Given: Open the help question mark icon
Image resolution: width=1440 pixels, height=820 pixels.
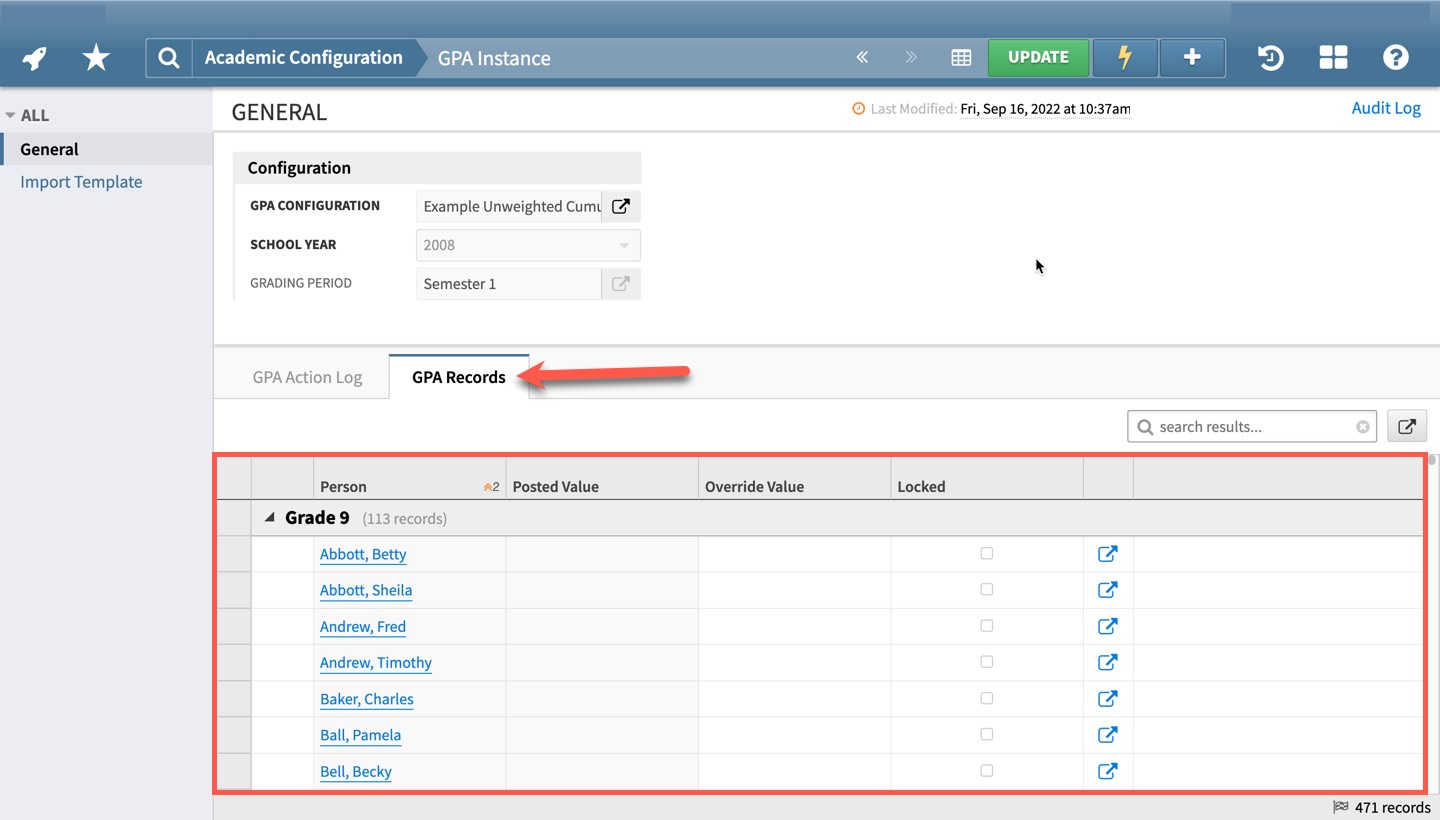Looking at the screenshot, I should [x=1395, y=58].
